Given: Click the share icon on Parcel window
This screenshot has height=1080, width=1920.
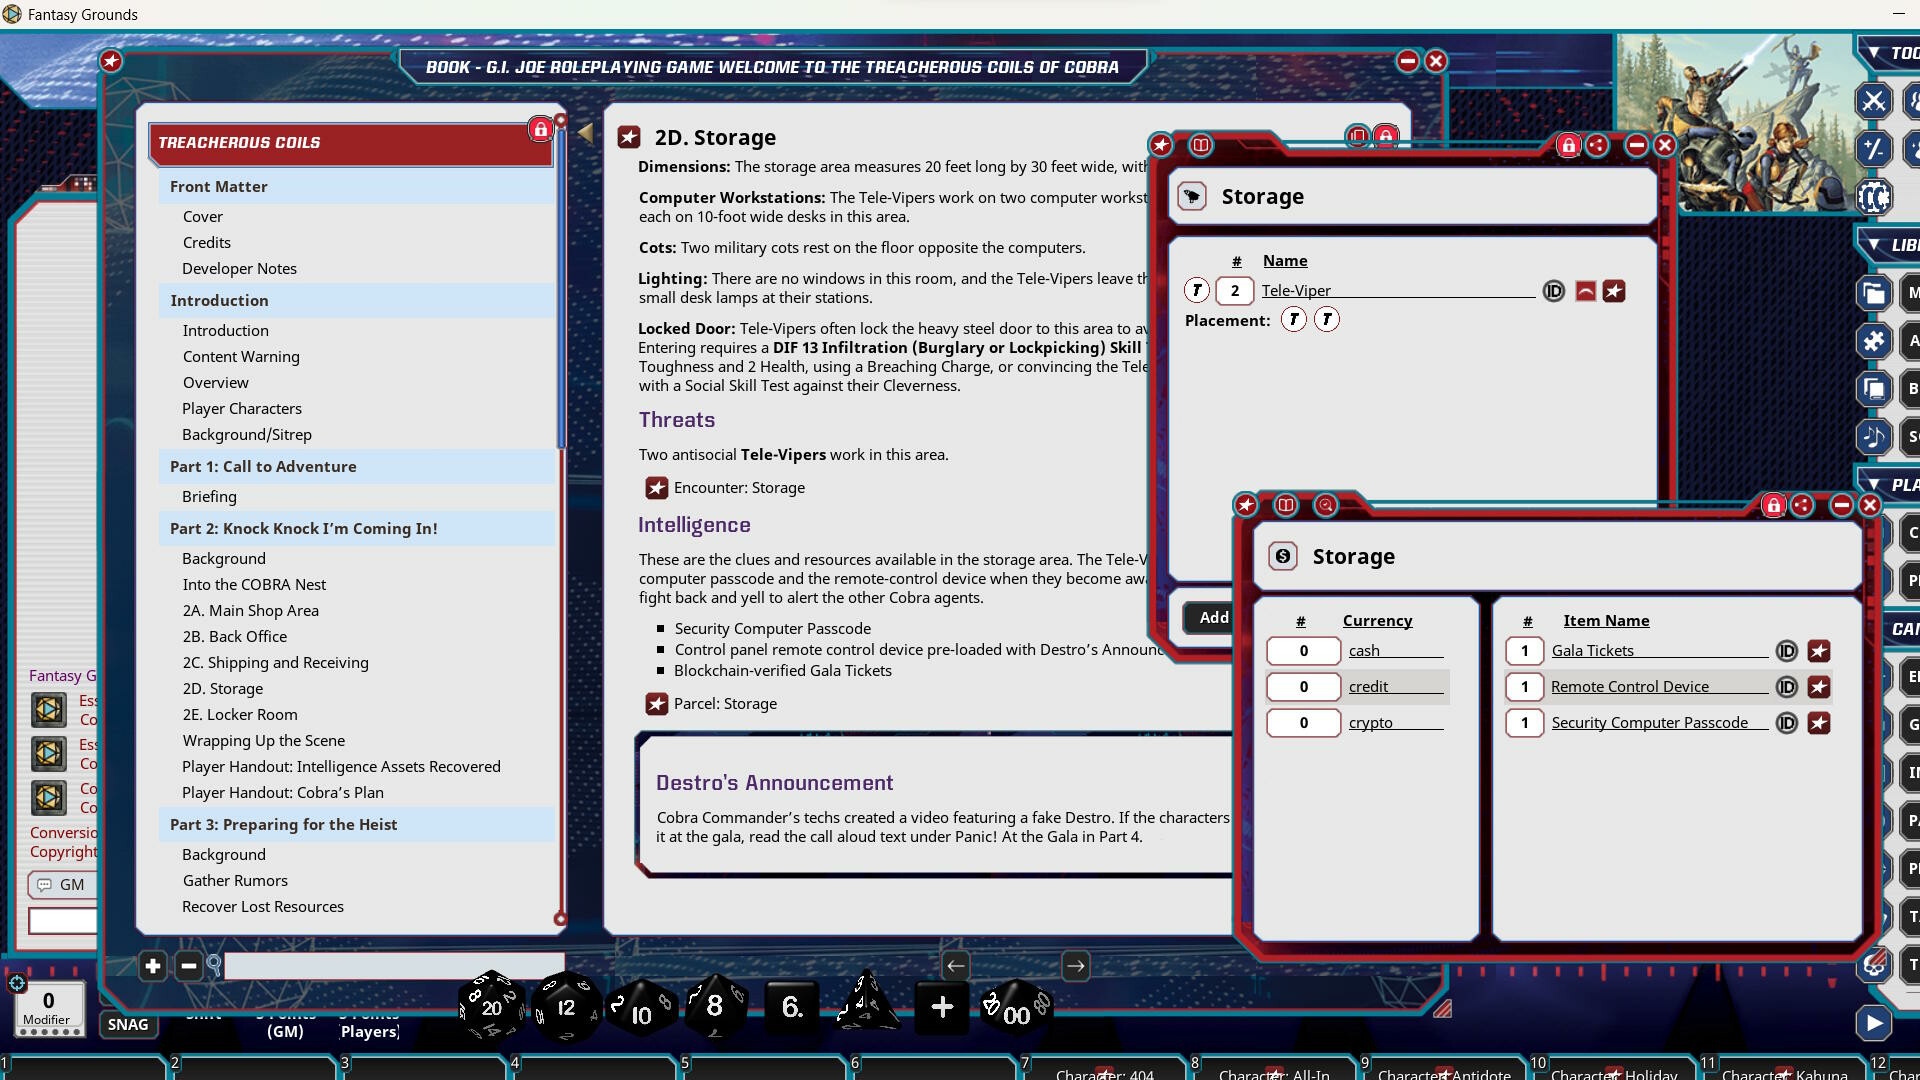Looking at the screenshot, I should (1802, 505).
